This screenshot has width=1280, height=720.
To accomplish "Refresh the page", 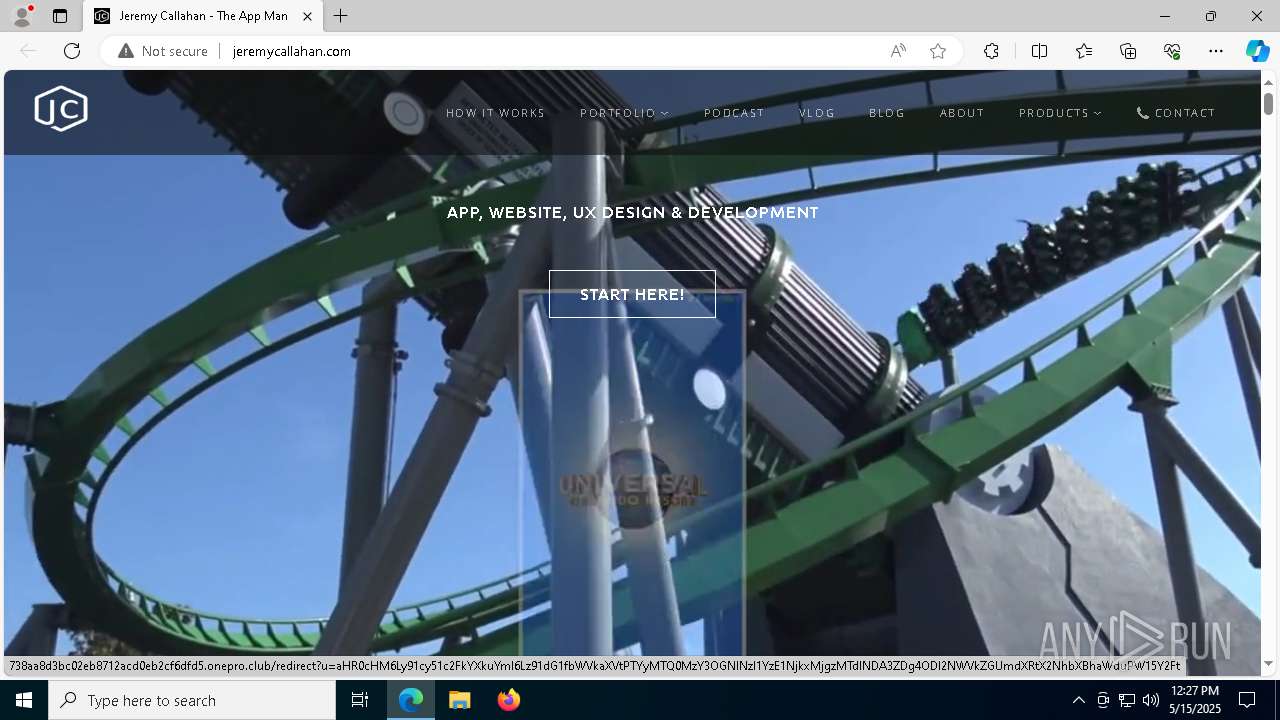I will tap(72, 51).
